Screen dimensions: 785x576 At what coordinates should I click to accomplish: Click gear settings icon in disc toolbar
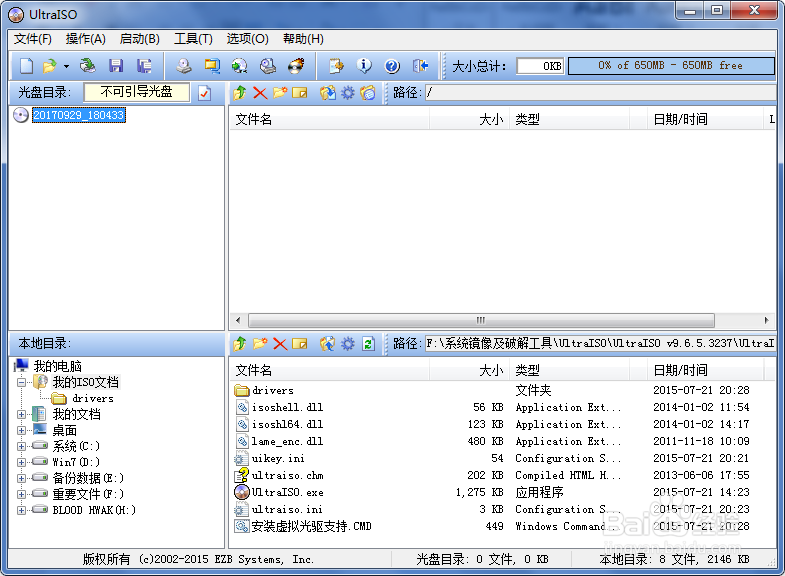point(347,93)
